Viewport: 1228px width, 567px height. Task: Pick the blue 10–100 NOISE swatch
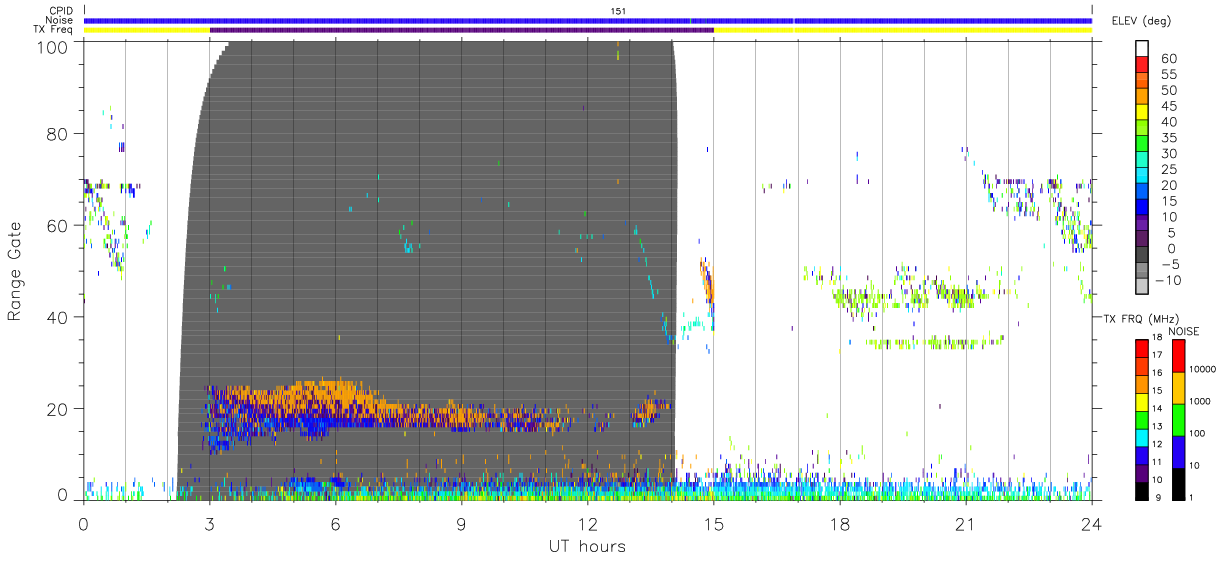pos(1178,452)
